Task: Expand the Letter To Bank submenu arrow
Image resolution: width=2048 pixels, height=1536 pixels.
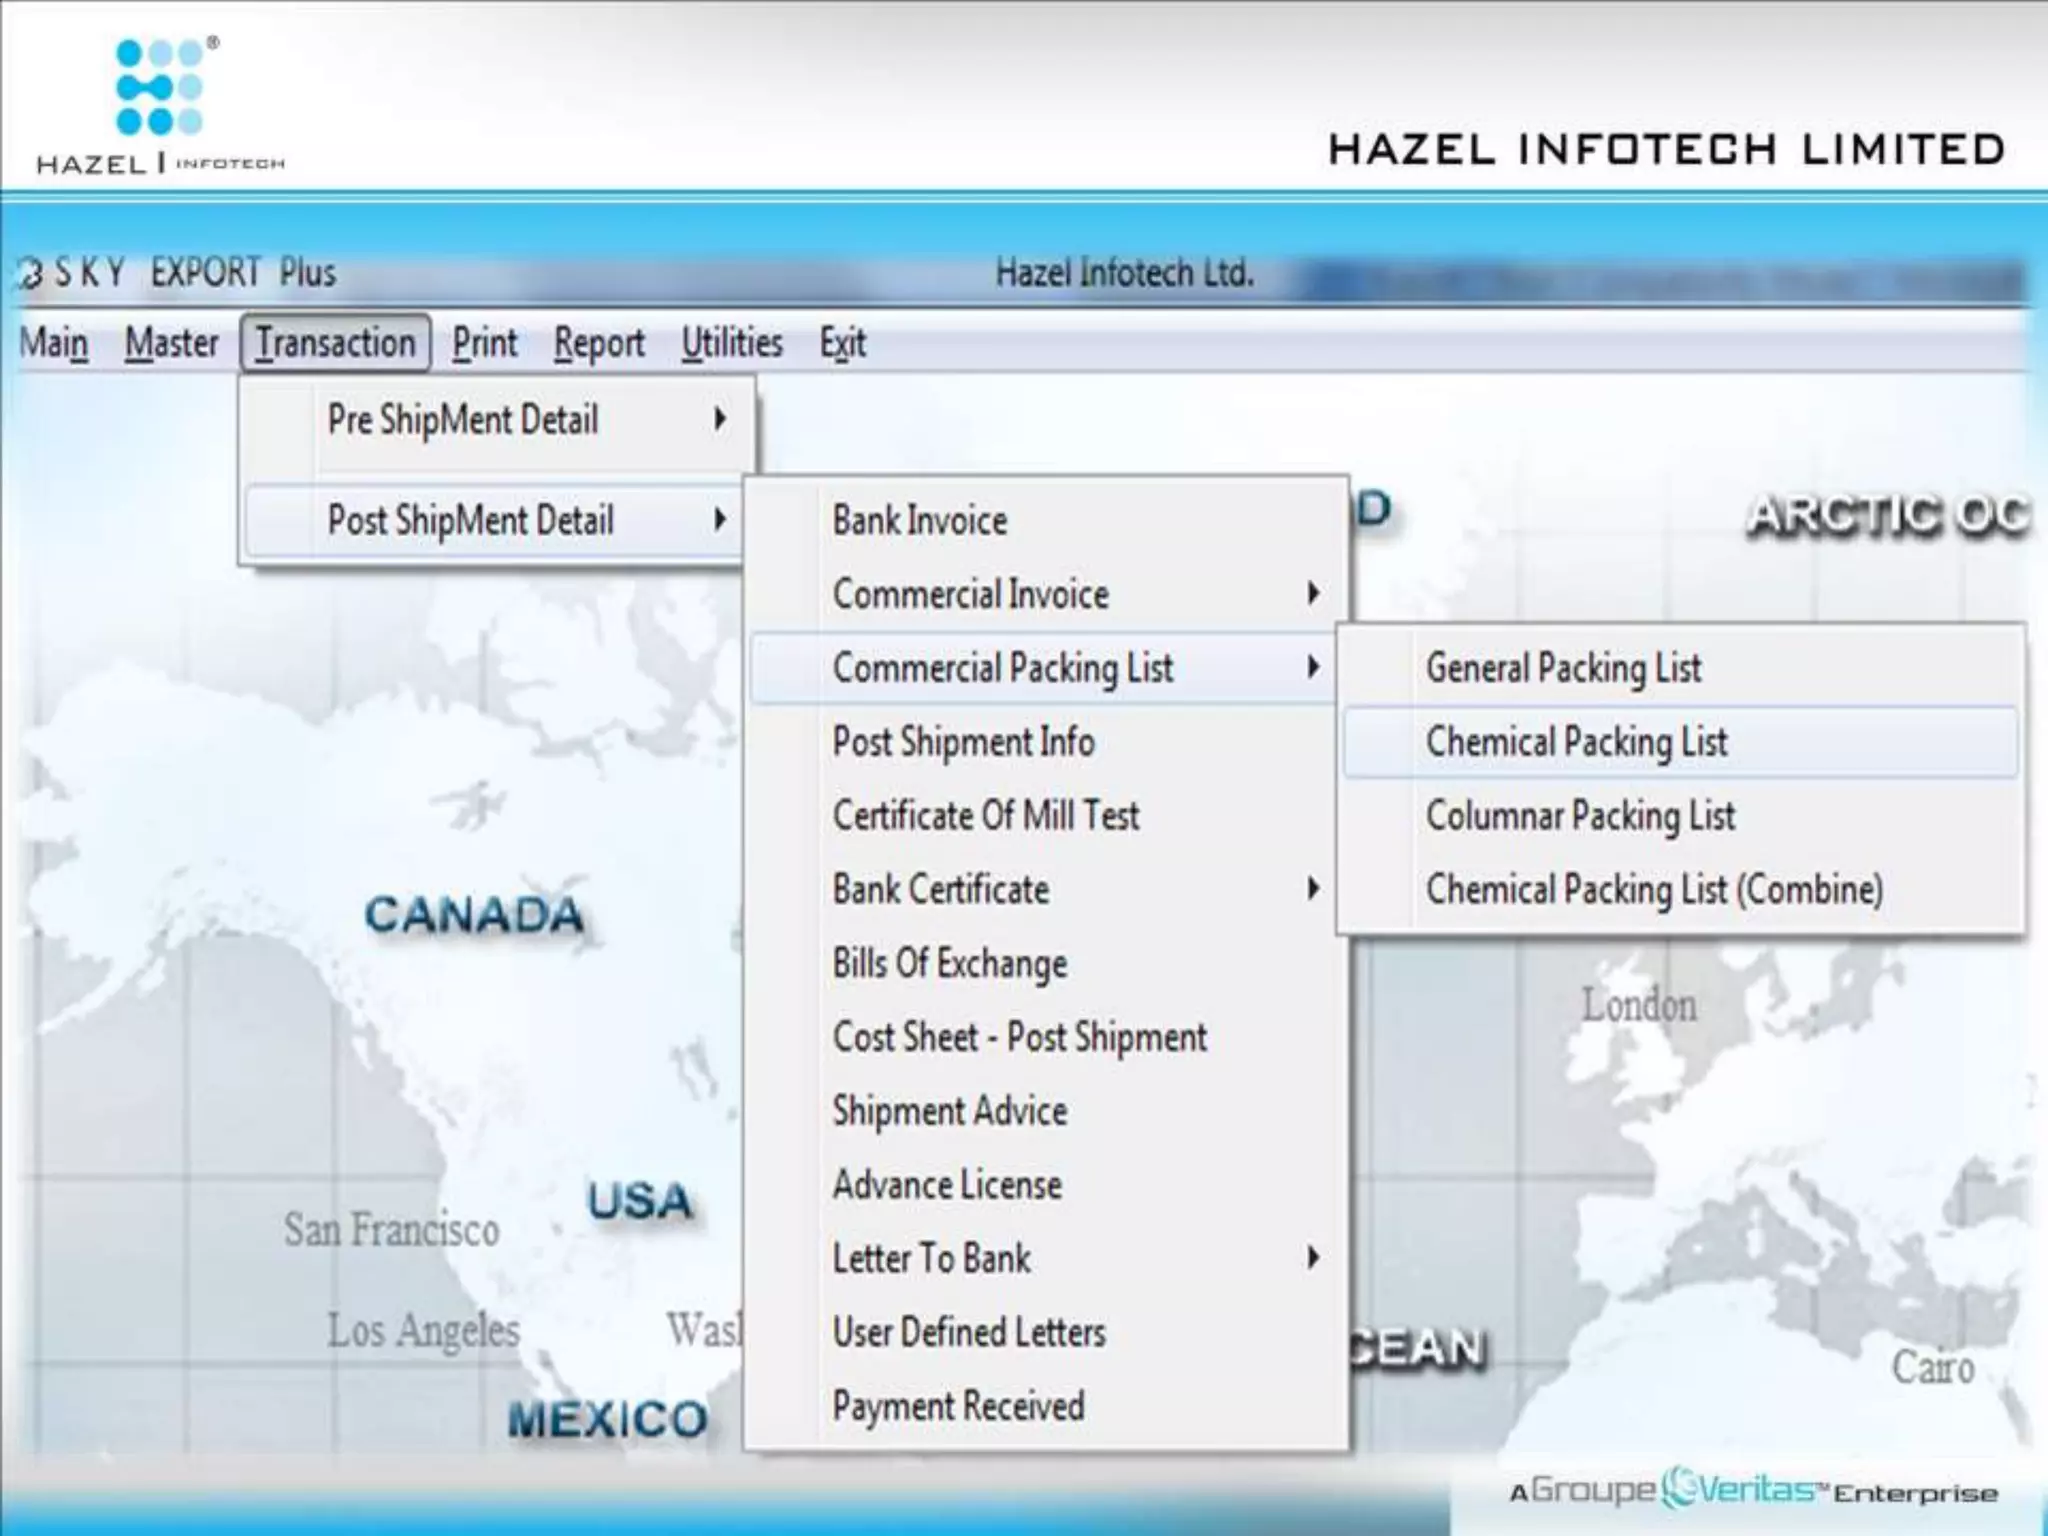Action: 1313,1258
